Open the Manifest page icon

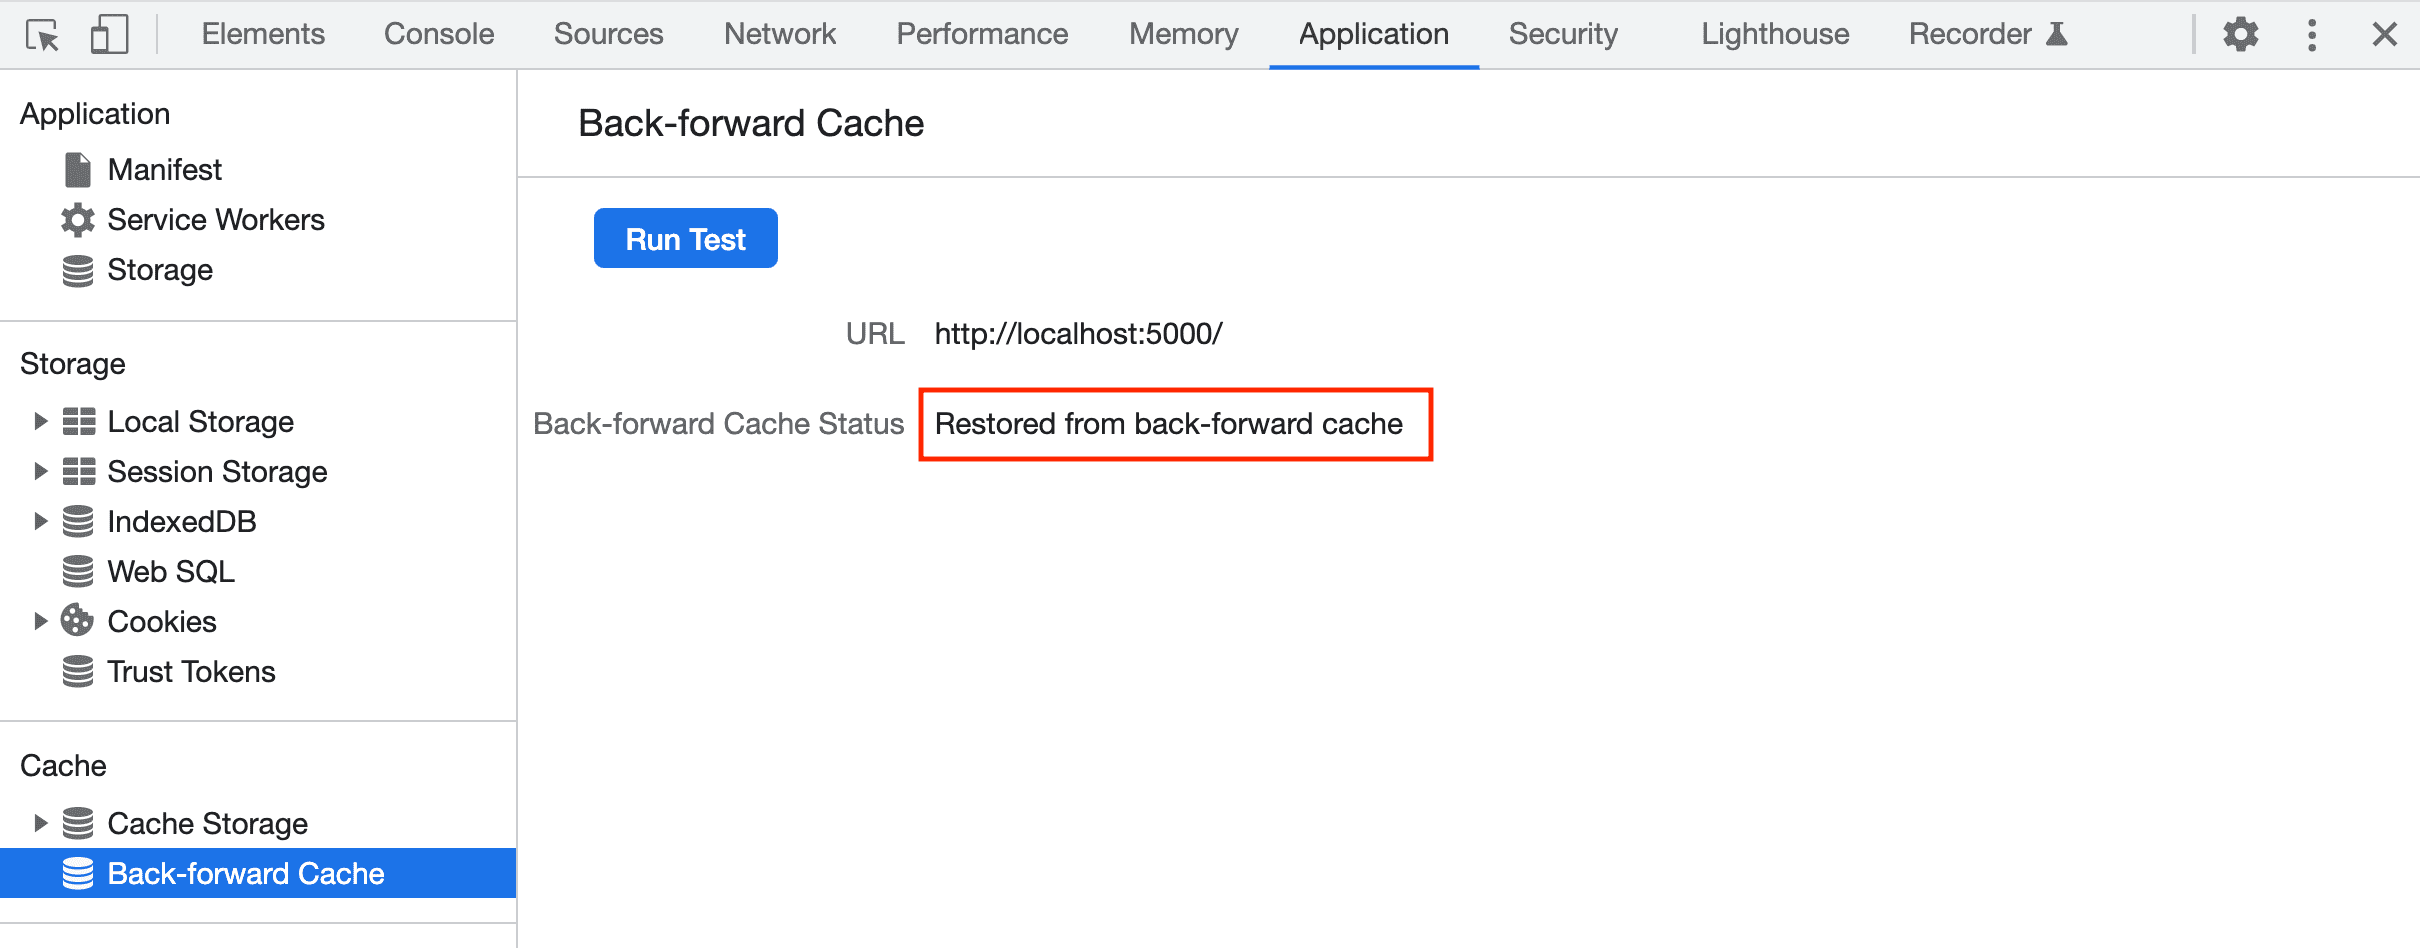[x=77, y=169]
